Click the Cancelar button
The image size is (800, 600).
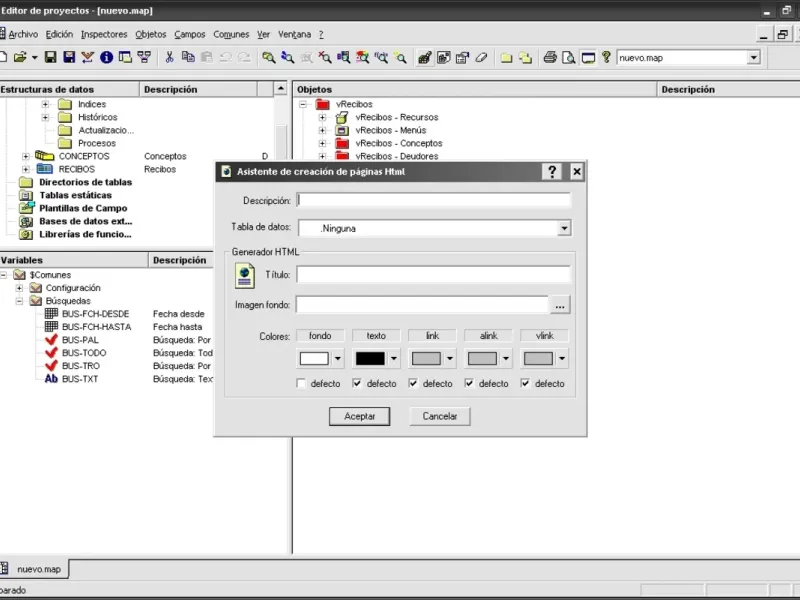click(x=440, y=416)
